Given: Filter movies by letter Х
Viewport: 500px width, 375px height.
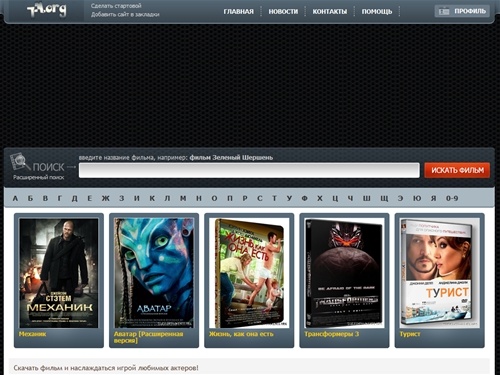Looking at the screenshot, I should 320,198.
